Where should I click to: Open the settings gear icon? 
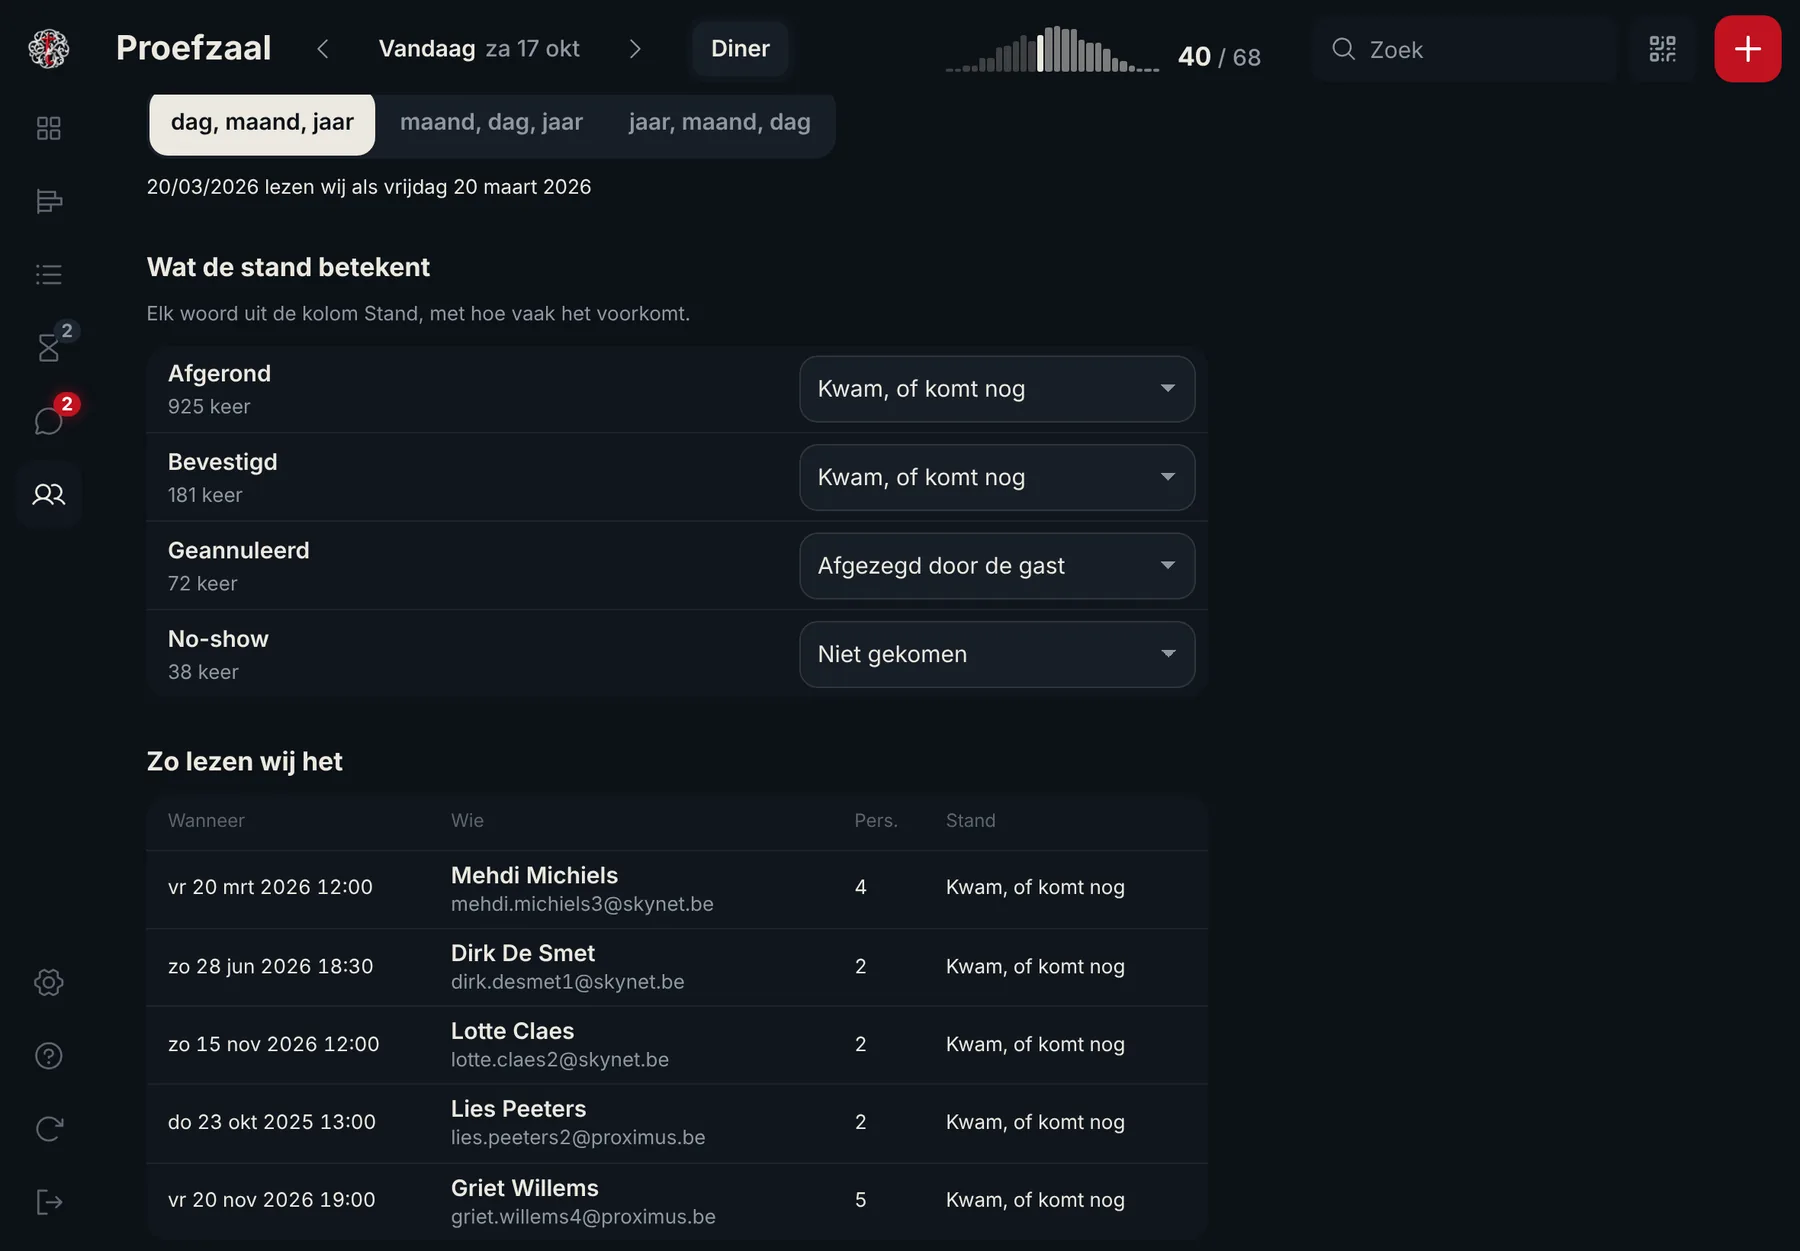[48, 982]
